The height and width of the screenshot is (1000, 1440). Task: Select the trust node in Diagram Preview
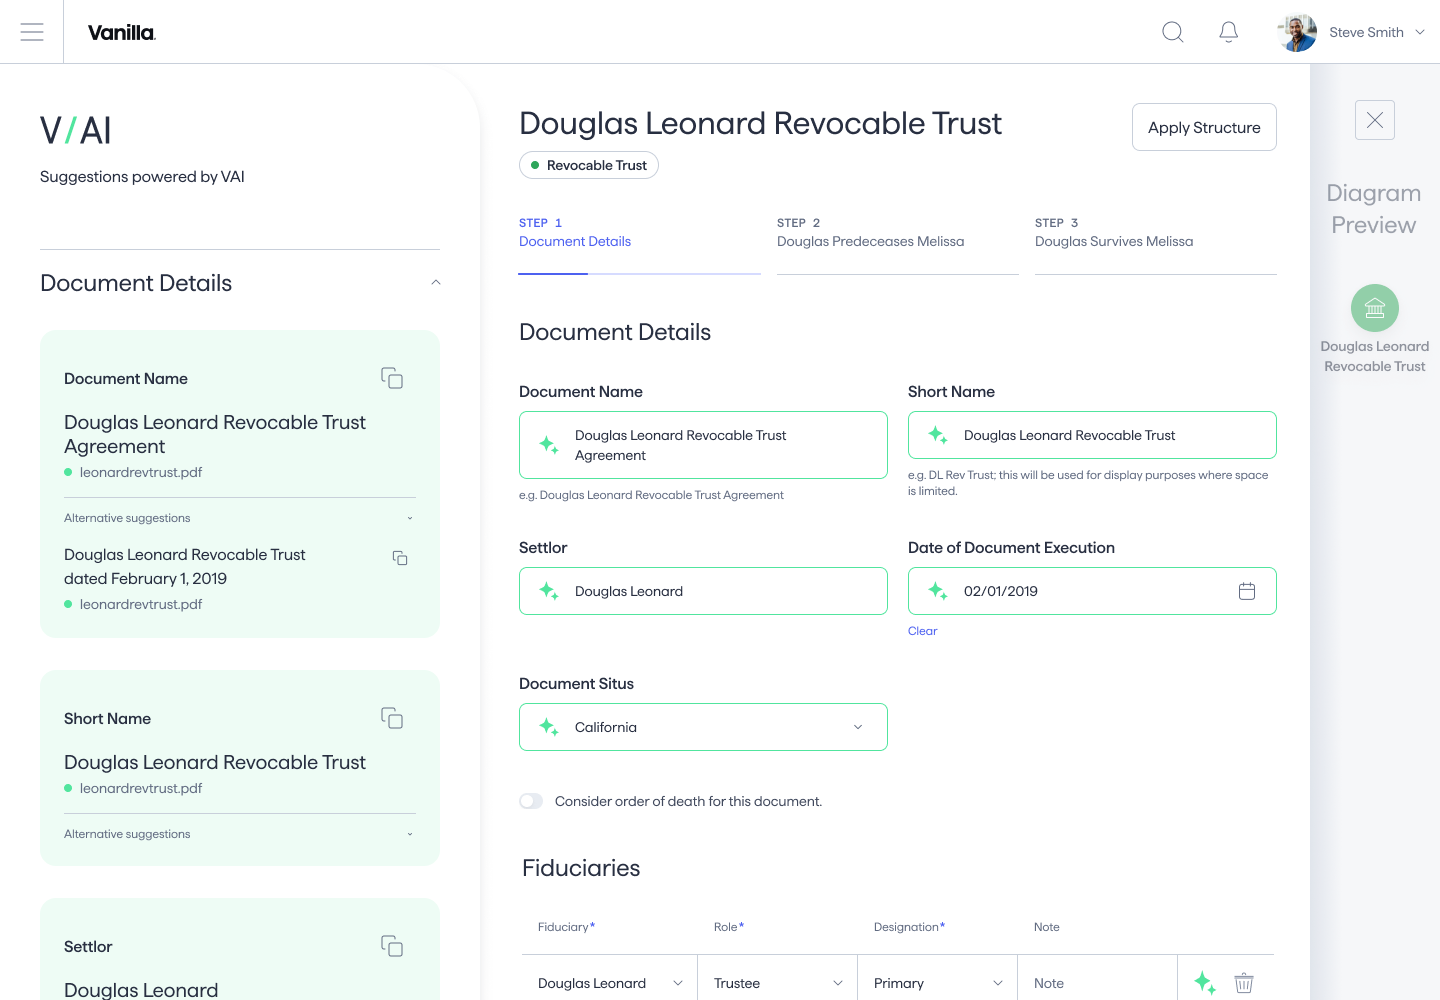pyautogui.click(x=1374, y=308)
